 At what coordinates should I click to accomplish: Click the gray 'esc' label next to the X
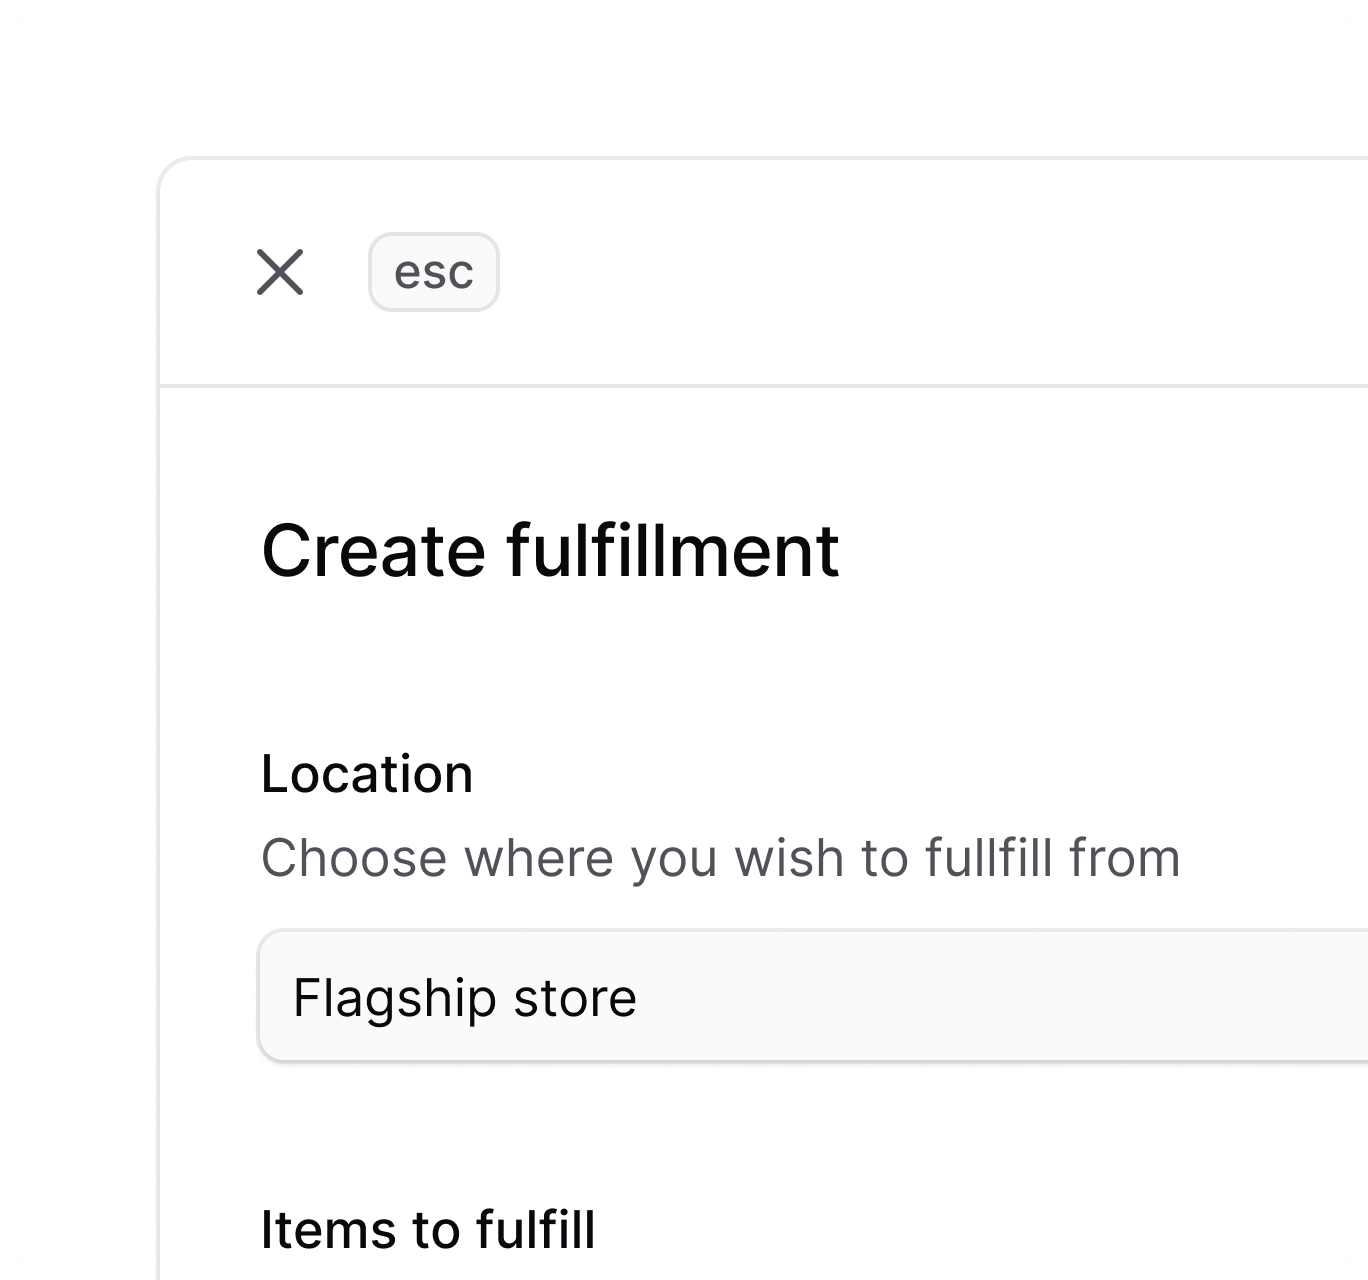[434, 272]
